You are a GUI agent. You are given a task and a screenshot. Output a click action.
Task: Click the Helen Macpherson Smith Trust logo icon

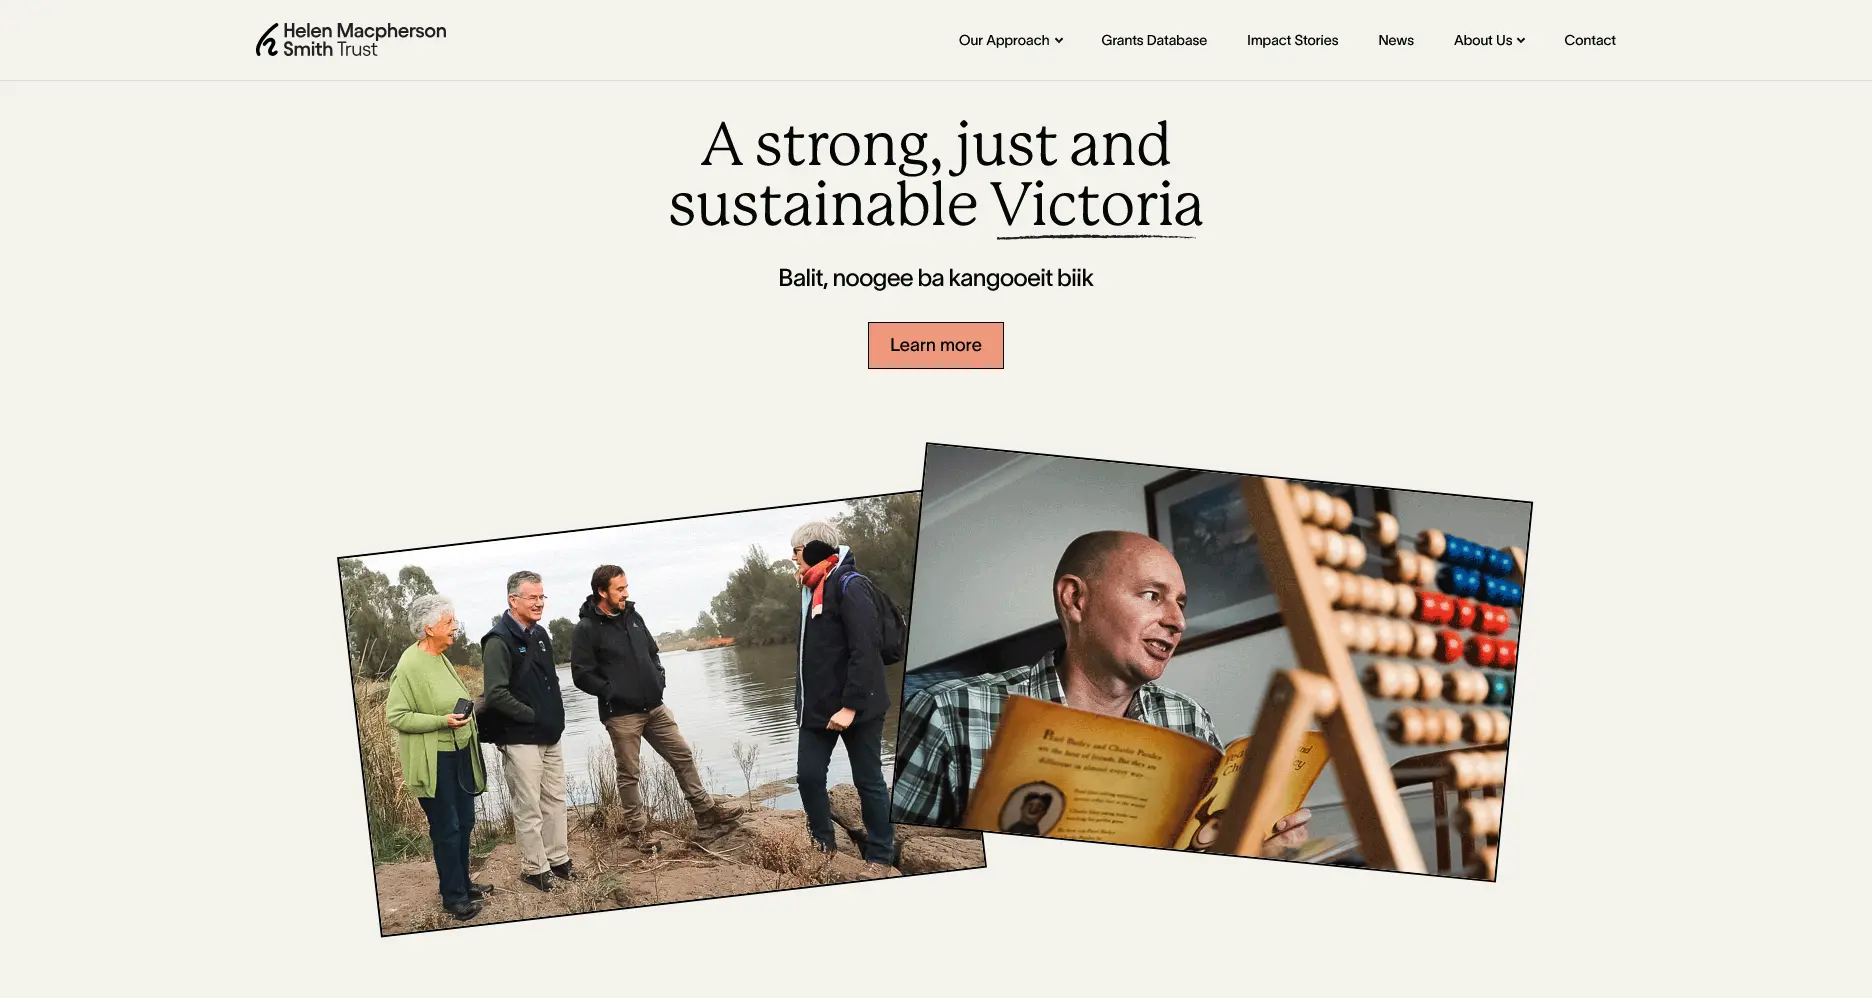[x=267, y=40]
